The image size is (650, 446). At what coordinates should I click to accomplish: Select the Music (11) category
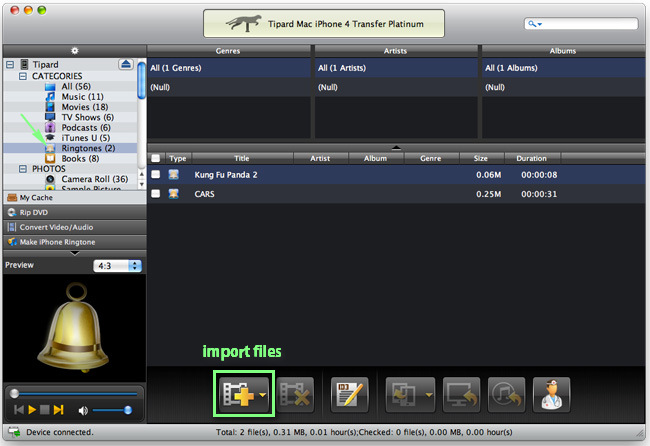[82, 97]
